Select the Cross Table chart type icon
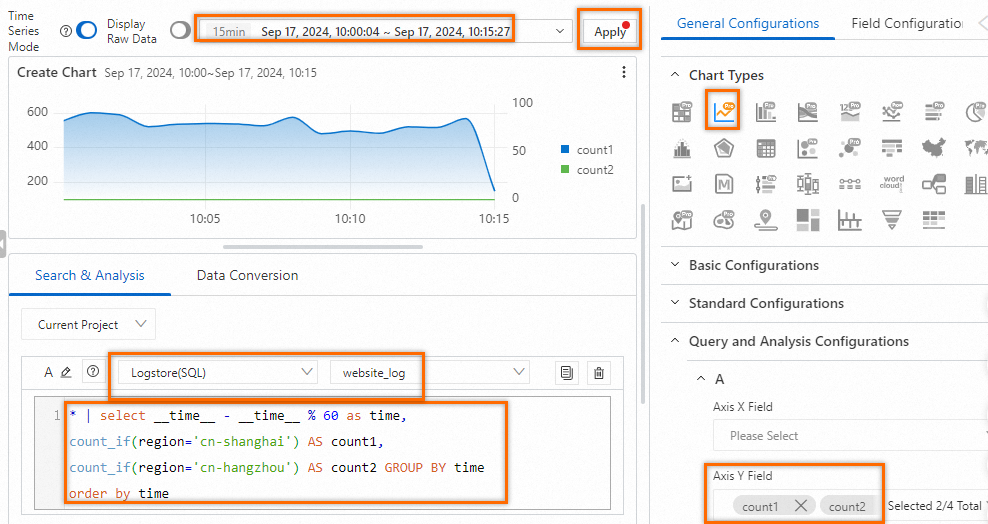988x524 pixels. coord(766,149)
